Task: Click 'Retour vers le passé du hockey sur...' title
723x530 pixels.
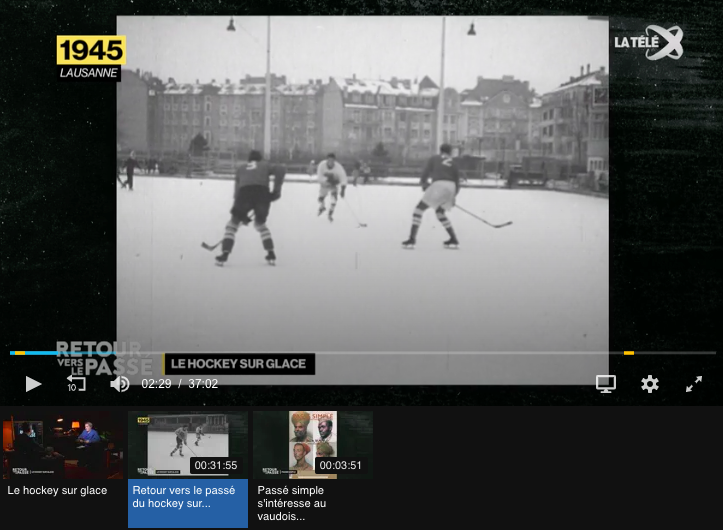Action: [184, 497]
